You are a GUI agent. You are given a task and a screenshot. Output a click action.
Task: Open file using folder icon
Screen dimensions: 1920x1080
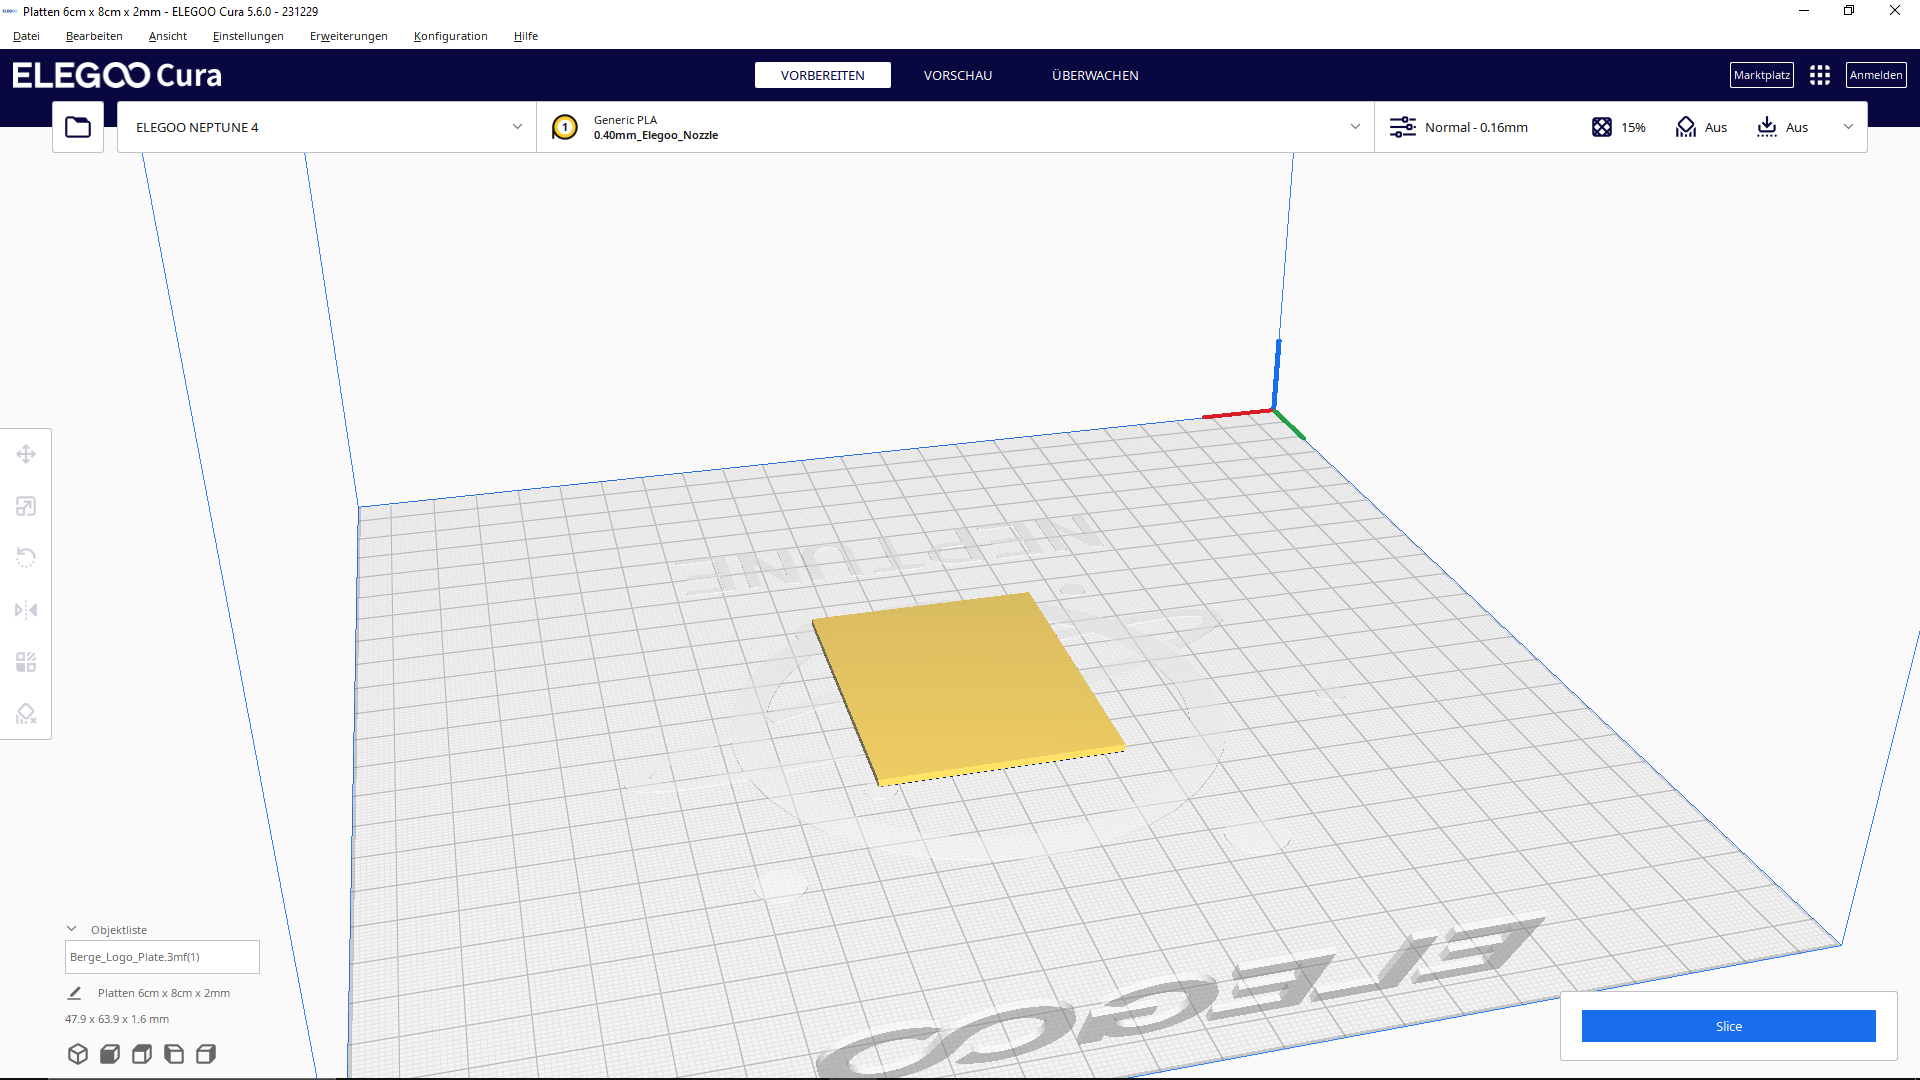78,127
